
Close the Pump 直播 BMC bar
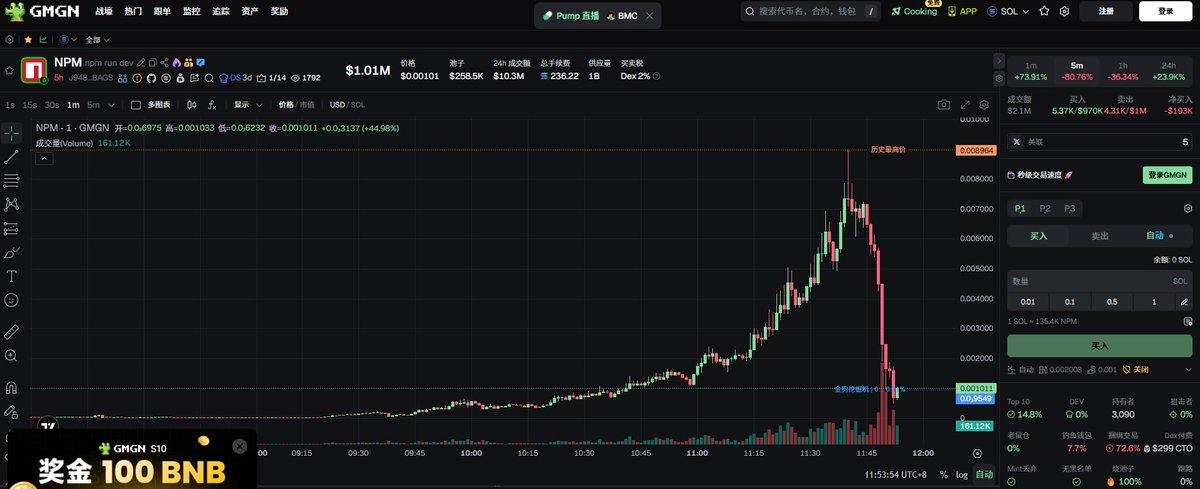(650, 16)
